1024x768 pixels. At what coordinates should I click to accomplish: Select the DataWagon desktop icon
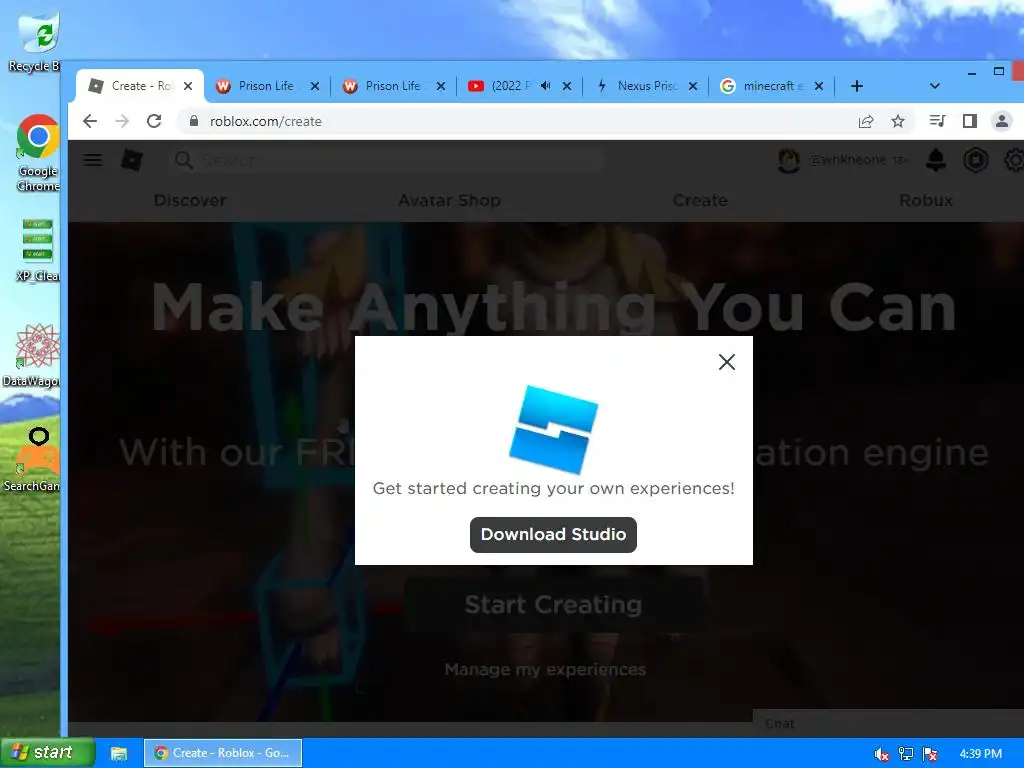(33, 356)
